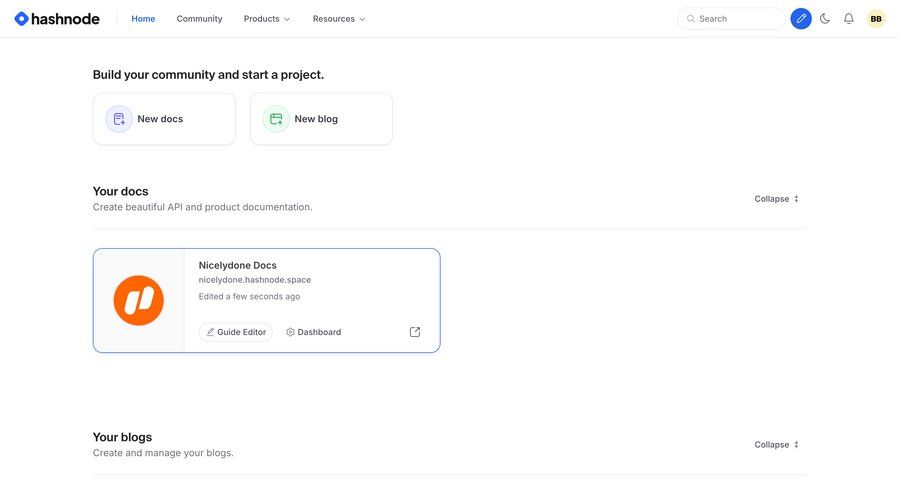The image size is (900, 484).
Task: Click the New blog icon
Action: coord(276,119)
